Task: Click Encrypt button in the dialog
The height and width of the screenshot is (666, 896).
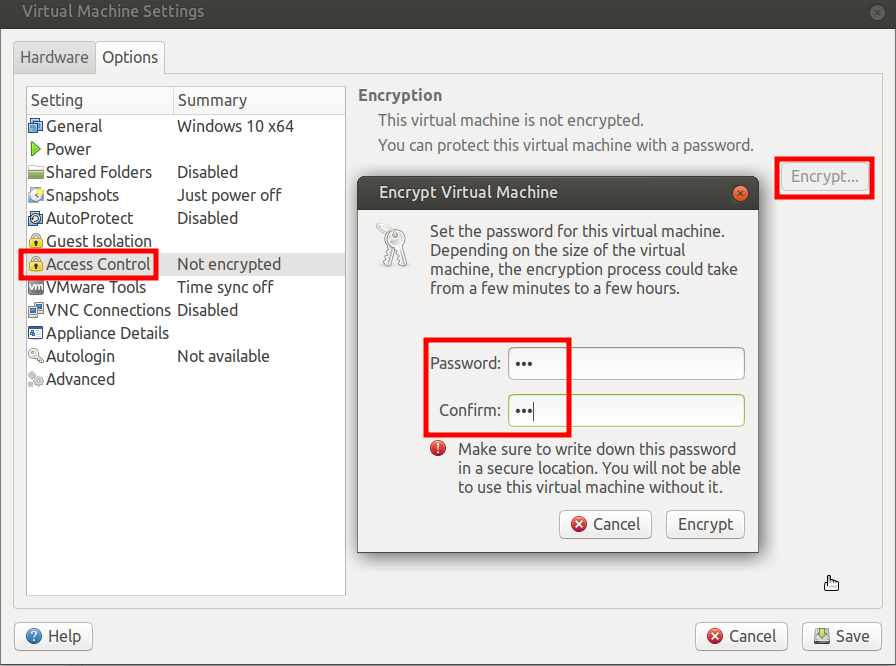Action: point(705,524)
